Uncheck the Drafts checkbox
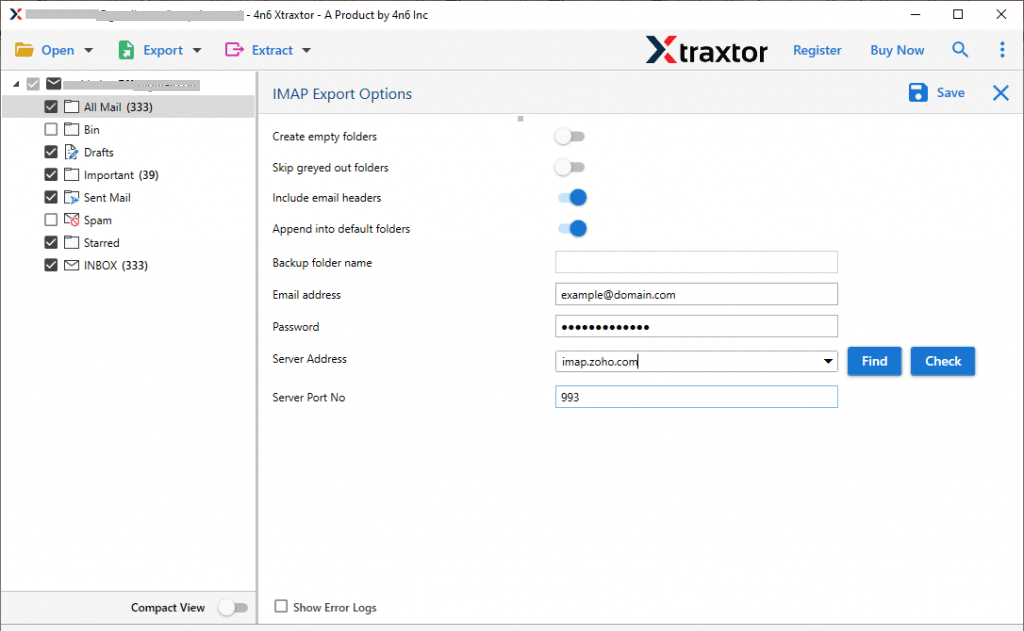Screen dimensions: 1024x631 coord(51,152)
